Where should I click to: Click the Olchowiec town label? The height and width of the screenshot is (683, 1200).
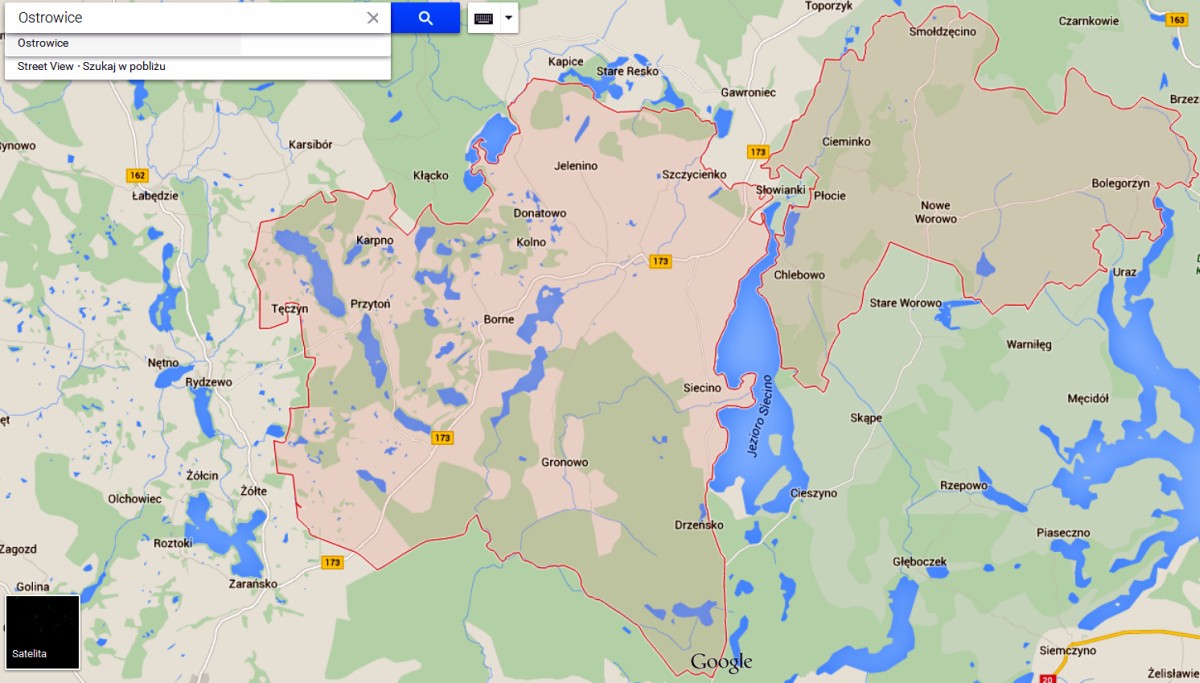(x=135, y=498)
